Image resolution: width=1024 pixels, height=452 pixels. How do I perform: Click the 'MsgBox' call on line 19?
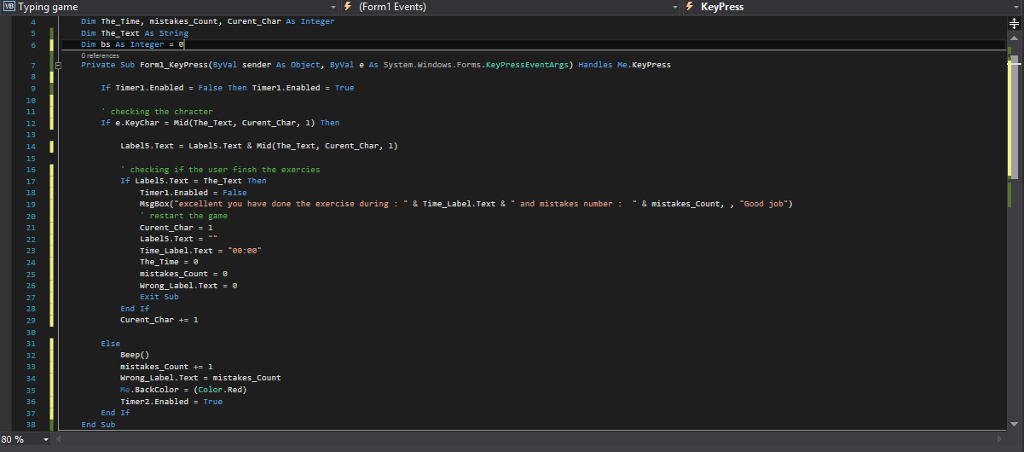154,204
